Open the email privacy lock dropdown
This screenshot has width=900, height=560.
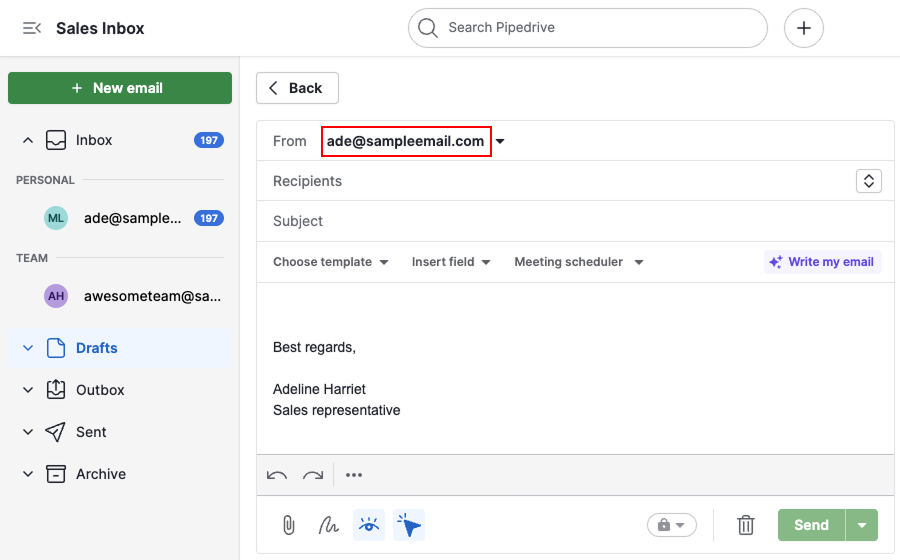(x=671, y=525)
